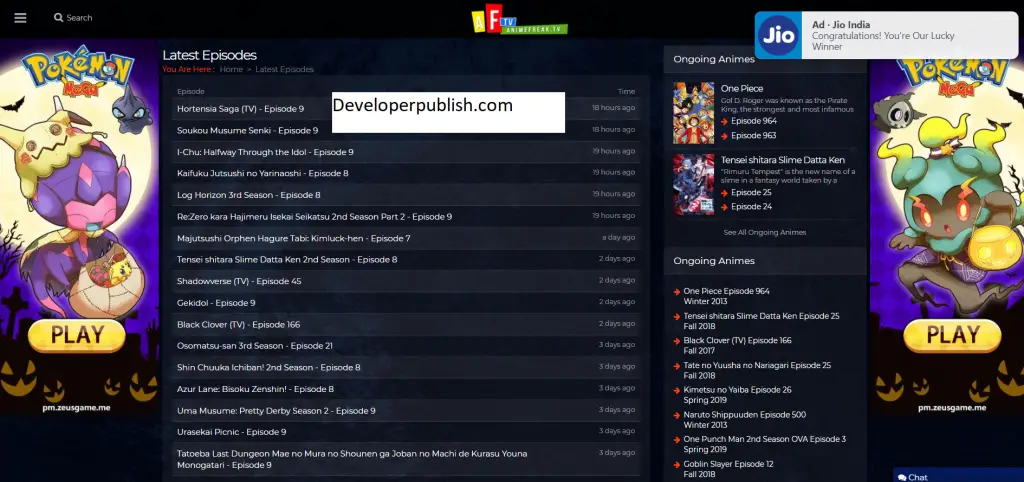The width and height of the screenshot is (1024, 482).
Task: Click the Time column header
Action: pos(626,91)
